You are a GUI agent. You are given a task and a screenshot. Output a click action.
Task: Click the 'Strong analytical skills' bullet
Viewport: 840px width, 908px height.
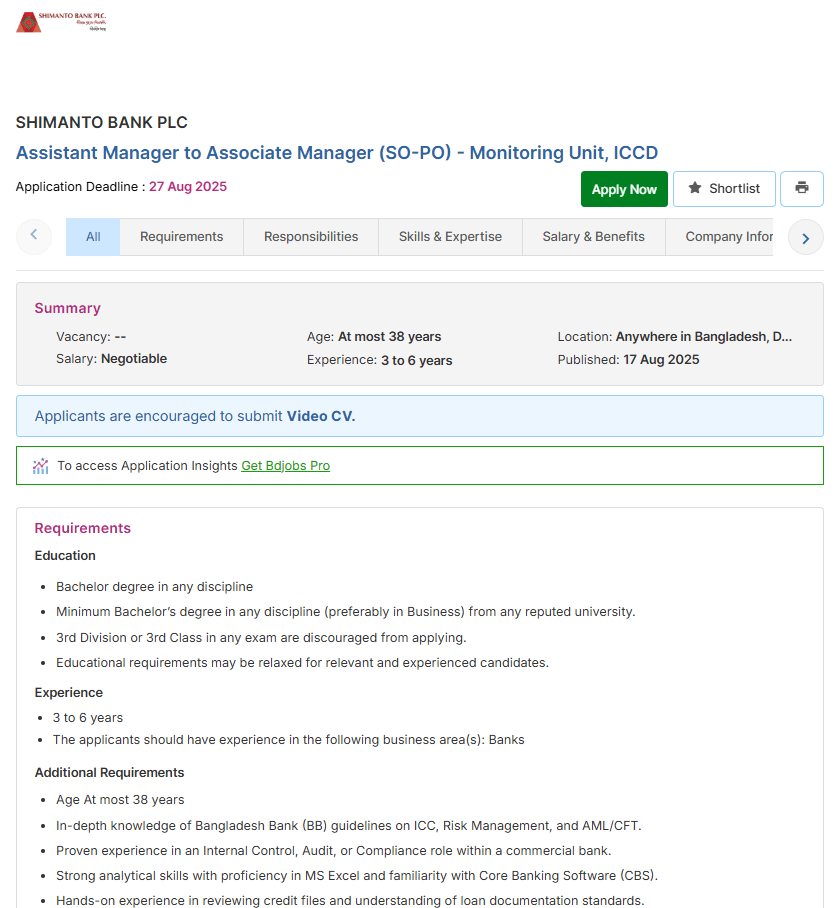(357, 876)
